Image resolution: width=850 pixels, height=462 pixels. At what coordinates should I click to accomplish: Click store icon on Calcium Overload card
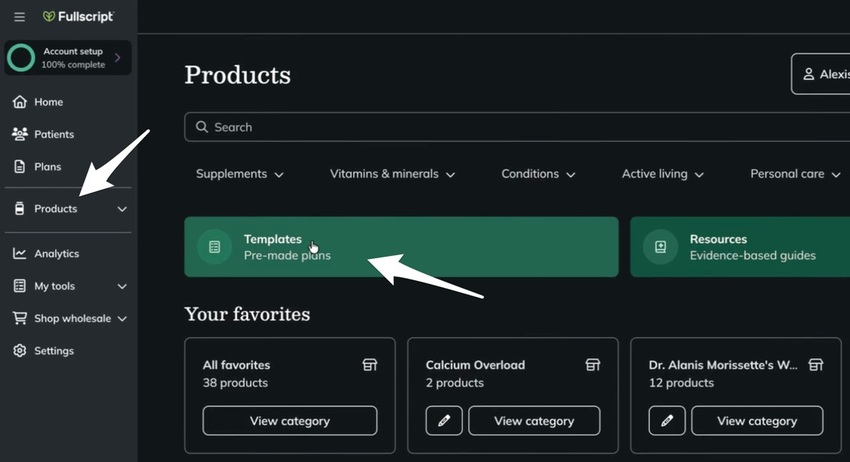click(x=592, y=365)
